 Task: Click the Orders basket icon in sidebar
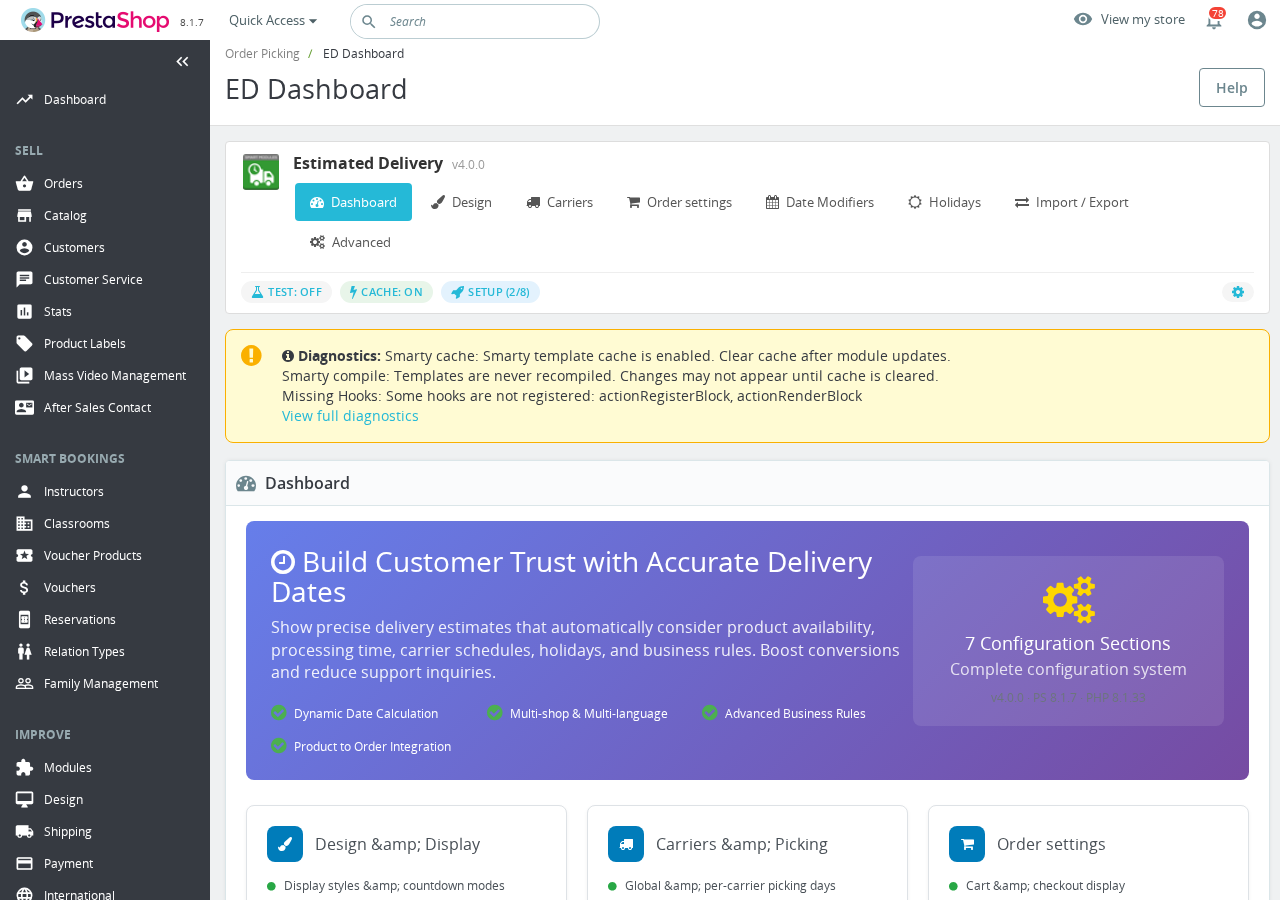click(25, 184)
